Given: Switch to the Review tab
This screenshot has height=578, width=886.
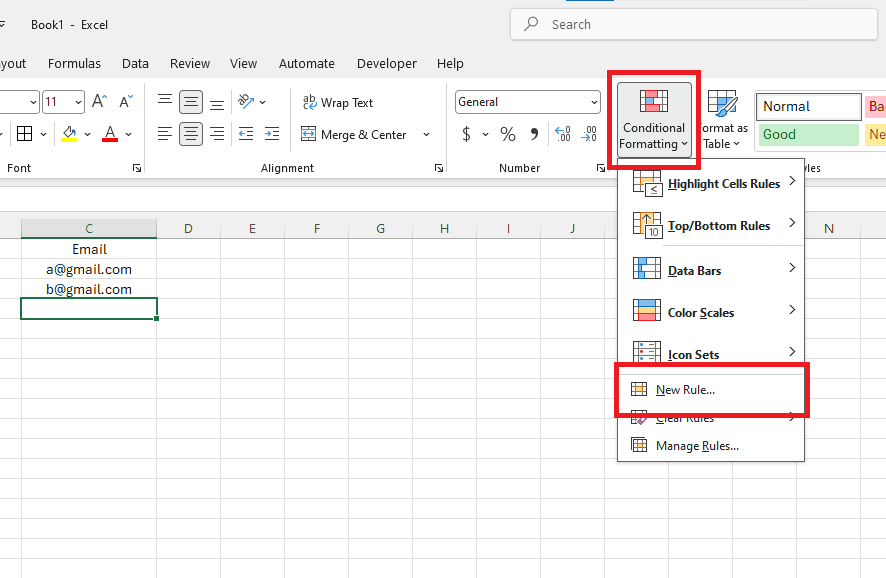Looking at the screenshot, I should [x=190, y=63].
